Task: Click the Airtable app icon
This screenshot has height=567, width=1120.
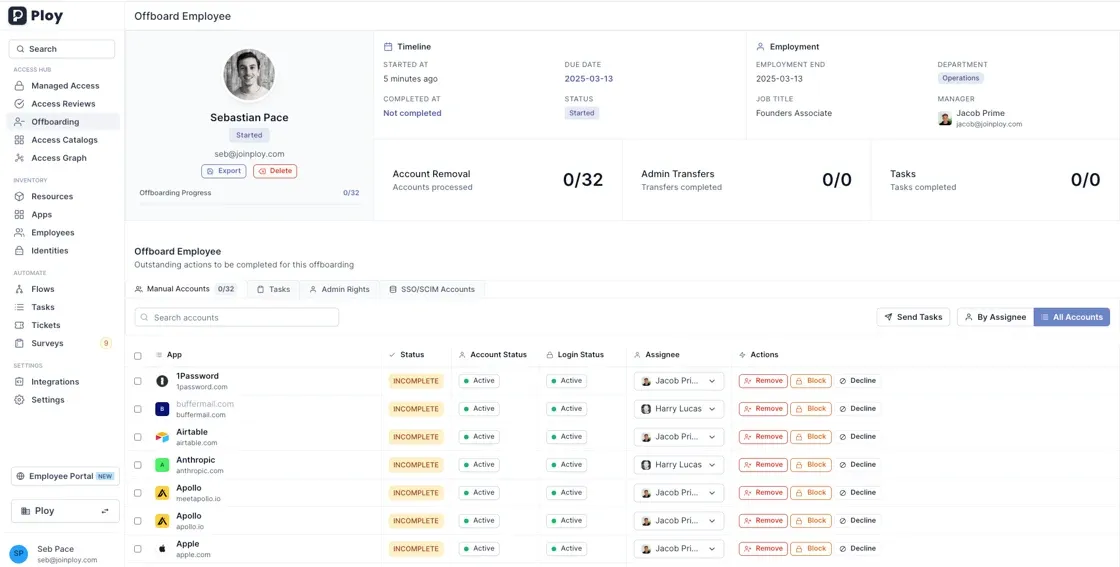Action: (x=162, y=437)
